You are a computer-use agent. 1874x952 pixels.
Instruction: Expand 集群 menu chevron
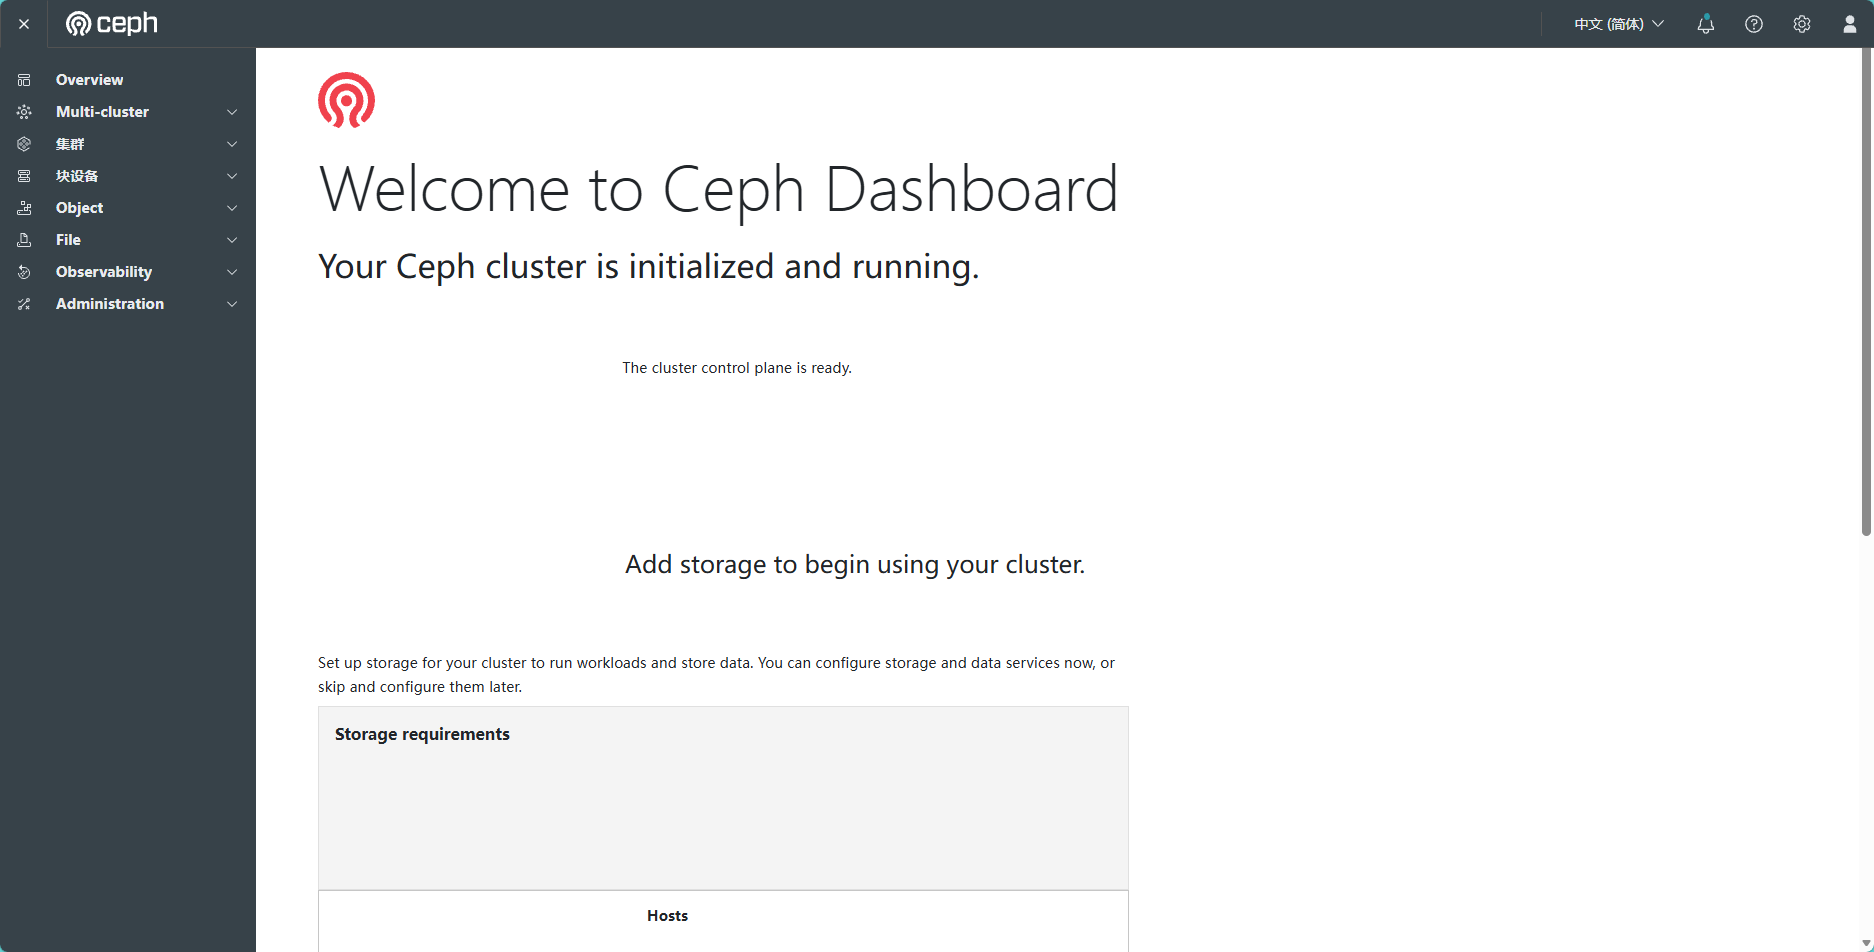232,144
